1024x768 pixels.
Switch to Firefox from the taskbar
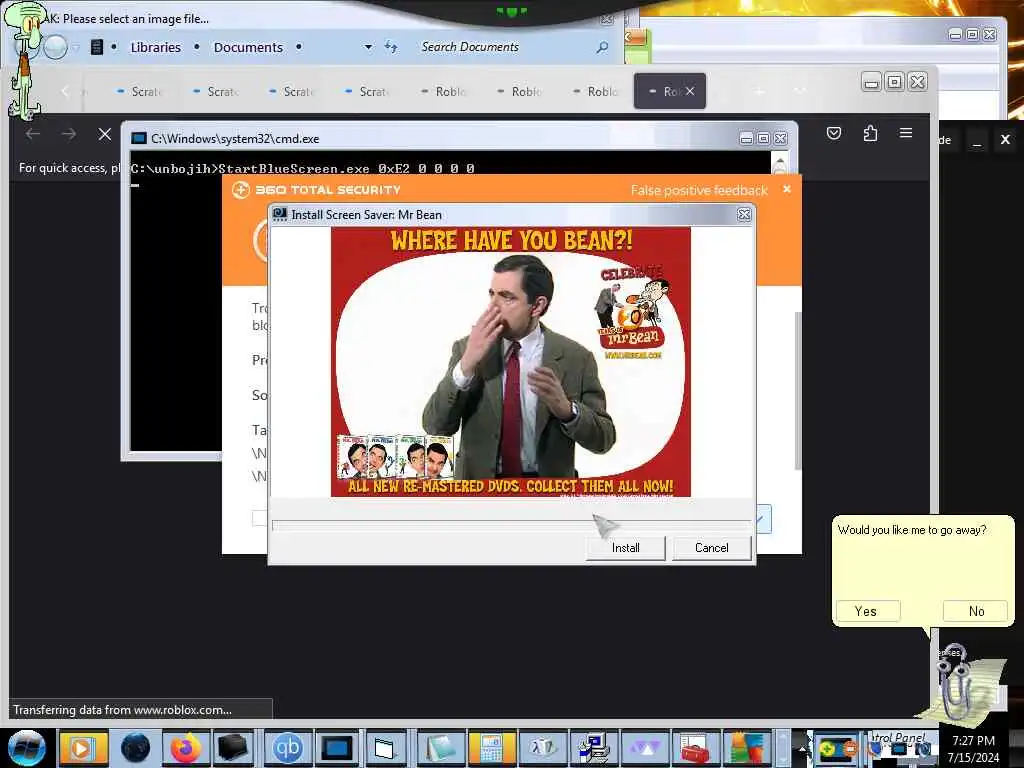(185, 748)
